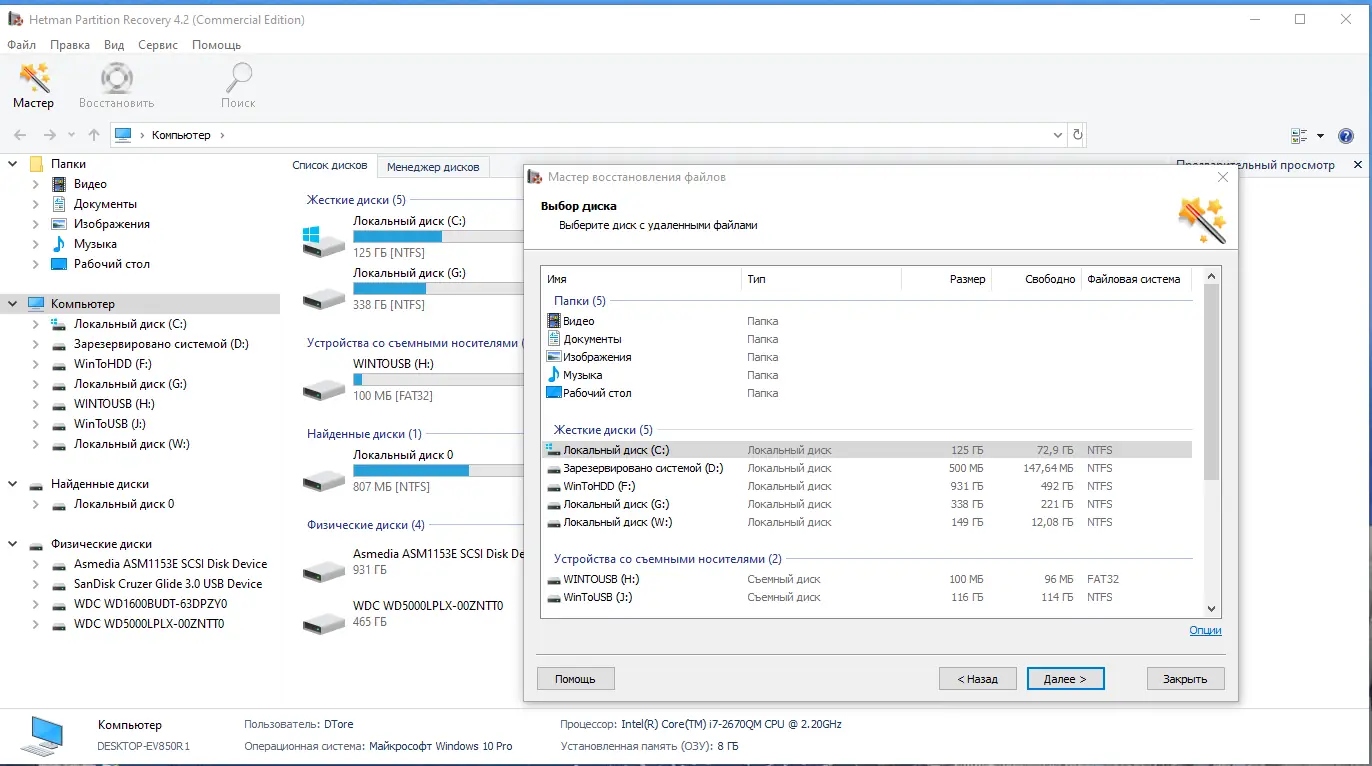Click the SanDisk Cruzer Glide drive icon in the tree
This screenshot has height=766, width=1372.
point(59,584)
